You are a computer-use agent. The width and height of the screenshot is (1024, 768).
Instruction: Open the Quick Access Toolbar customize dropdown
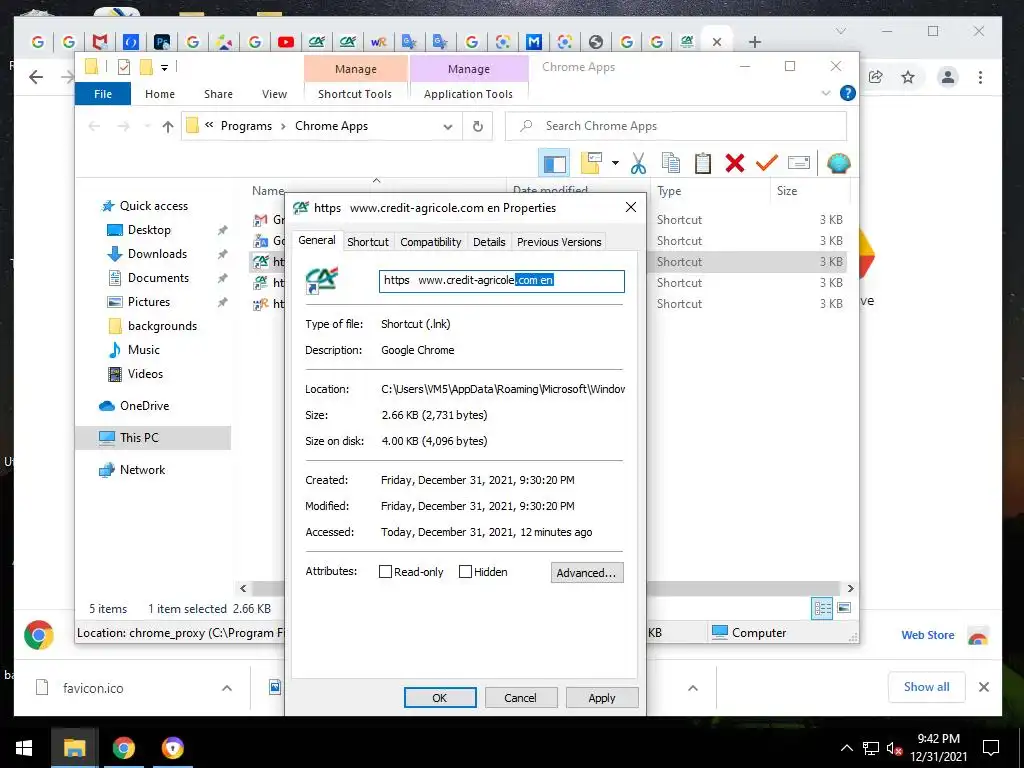pyautogui.click(x=165, y=67)
